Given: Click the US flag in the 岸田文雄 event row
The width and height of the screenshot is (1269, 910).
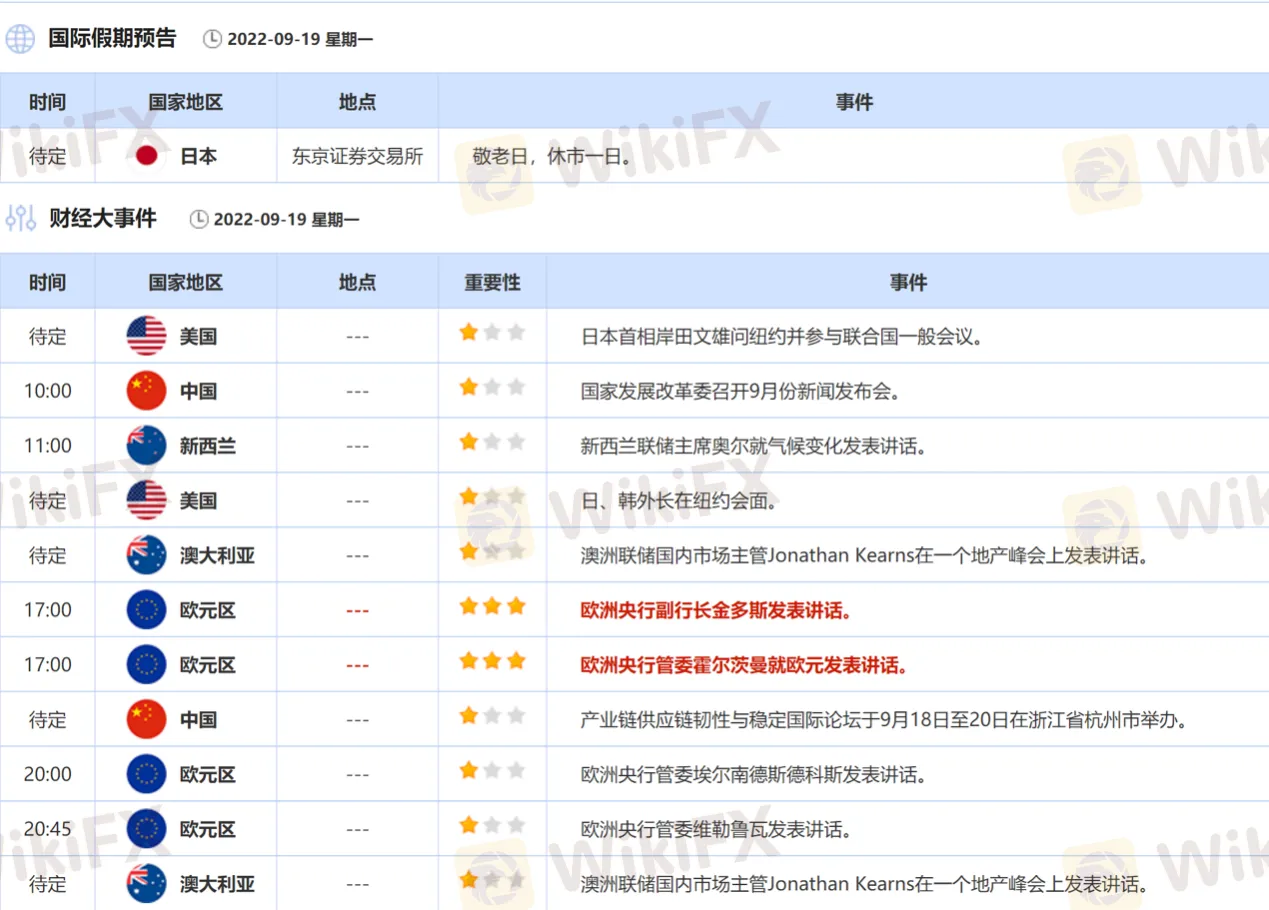Looking at the screenshot, I should [147, 336].
